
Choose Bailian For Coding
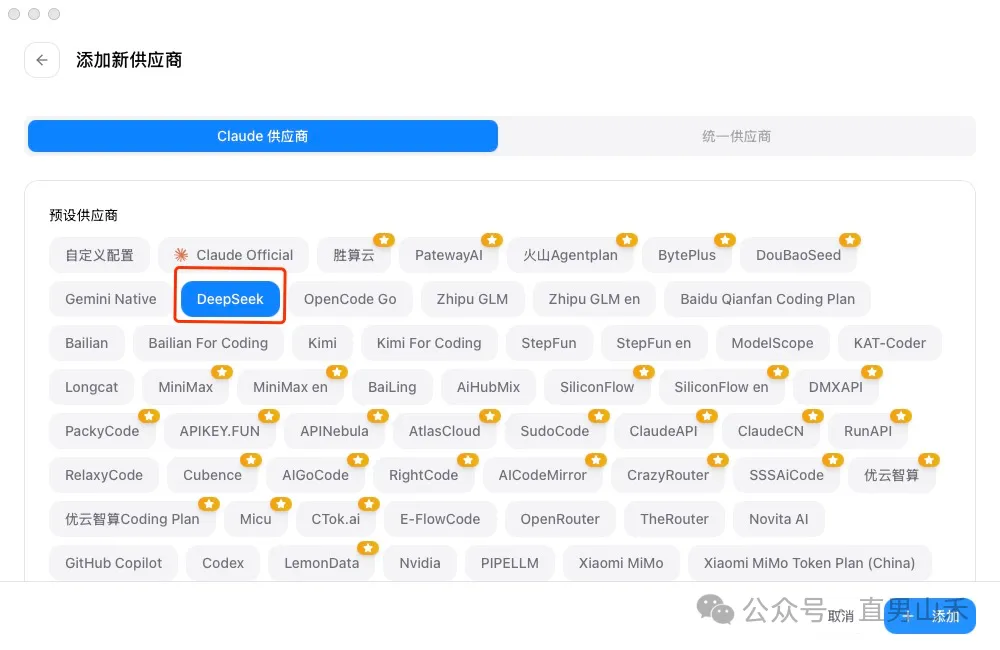coord(208,343)
